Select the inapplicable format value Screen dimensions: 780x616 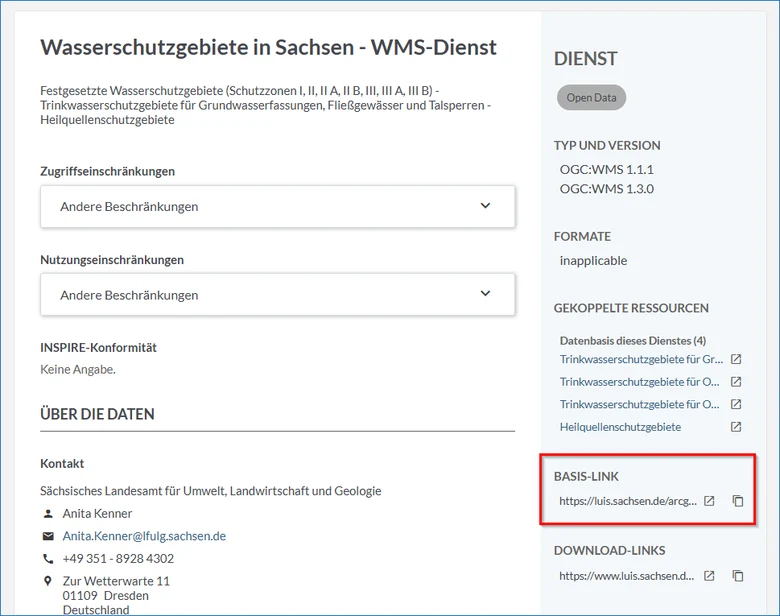(593, 261)
